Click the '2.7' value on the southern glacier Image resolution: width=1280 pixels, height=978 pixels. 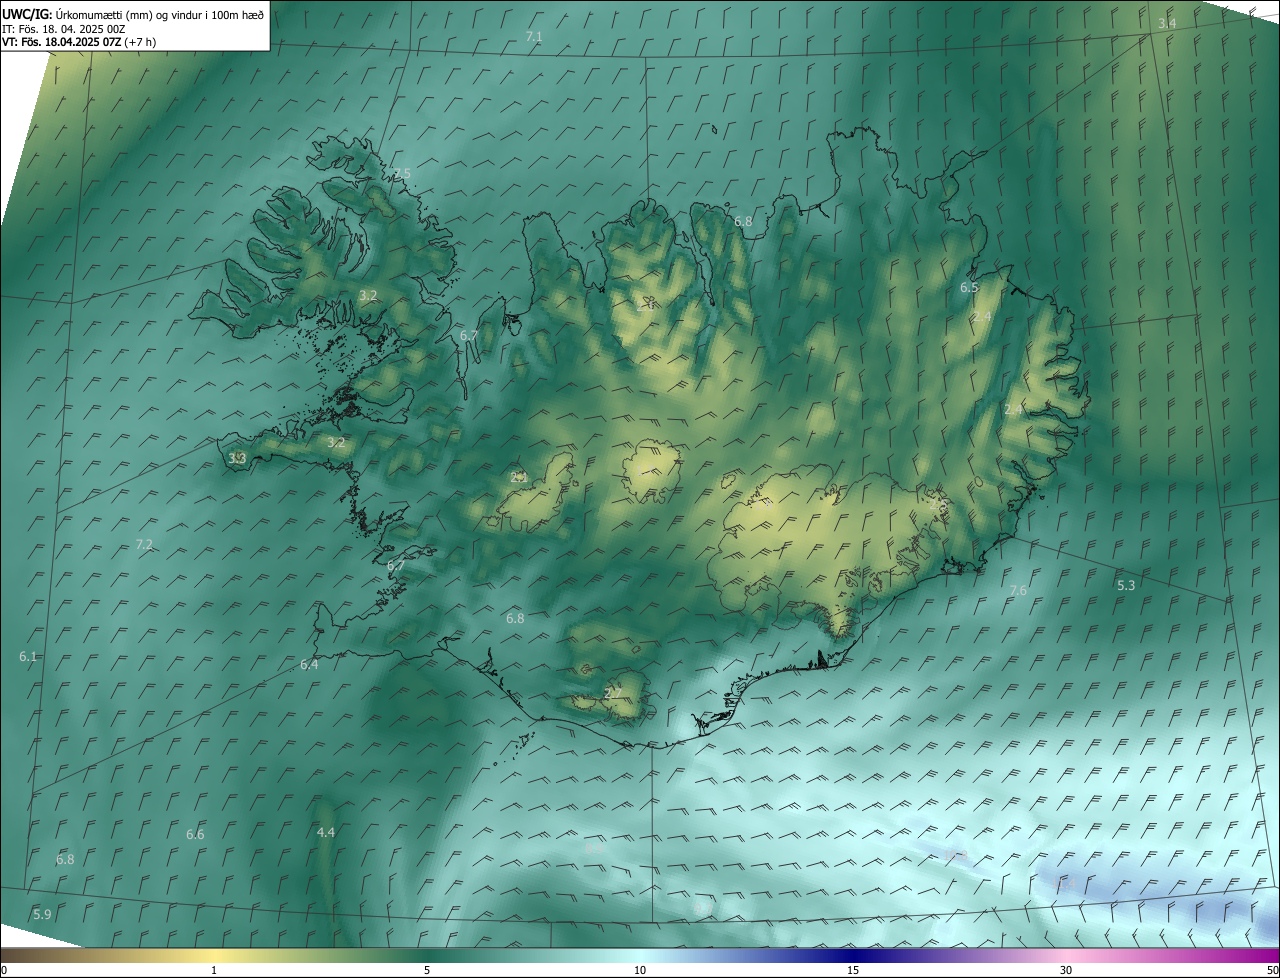tap(614, 694)
